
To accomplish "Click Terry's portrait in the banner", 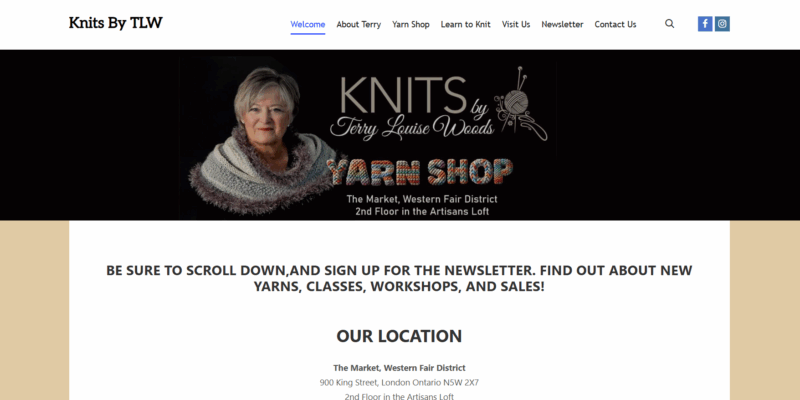I will (264, 140).
